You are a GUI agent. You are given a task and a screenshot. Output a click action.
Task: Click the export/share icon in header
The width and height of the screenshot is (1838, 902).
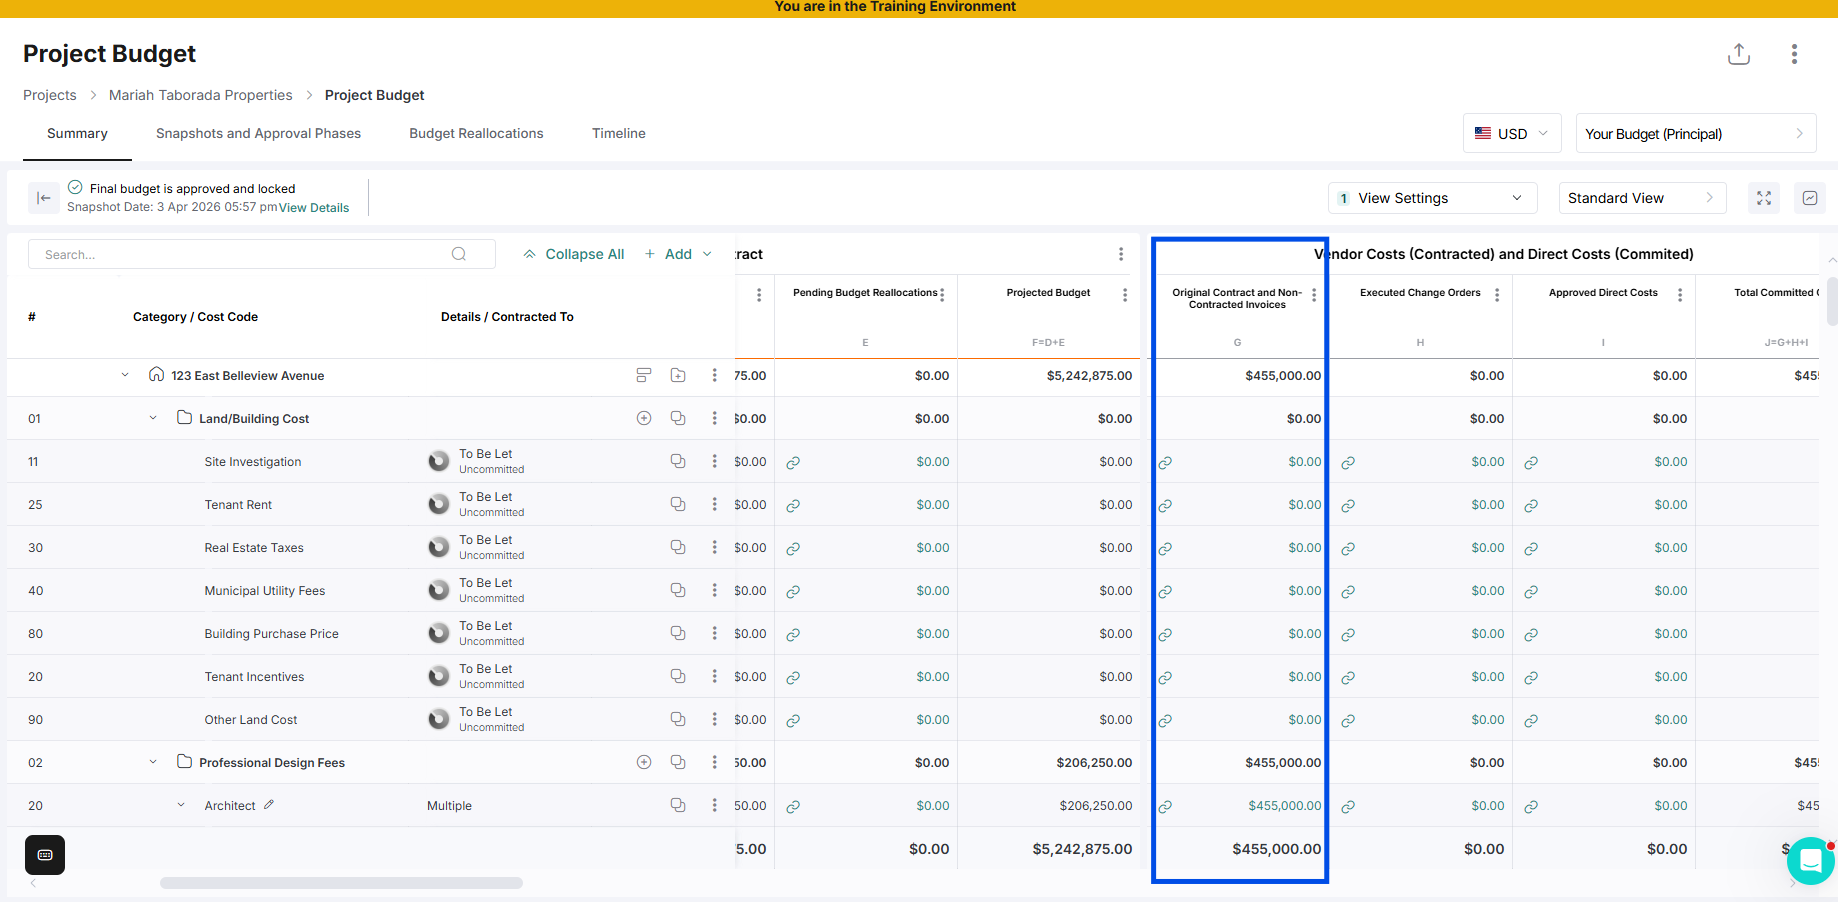pyautogui.click(x=1739, y=54)
